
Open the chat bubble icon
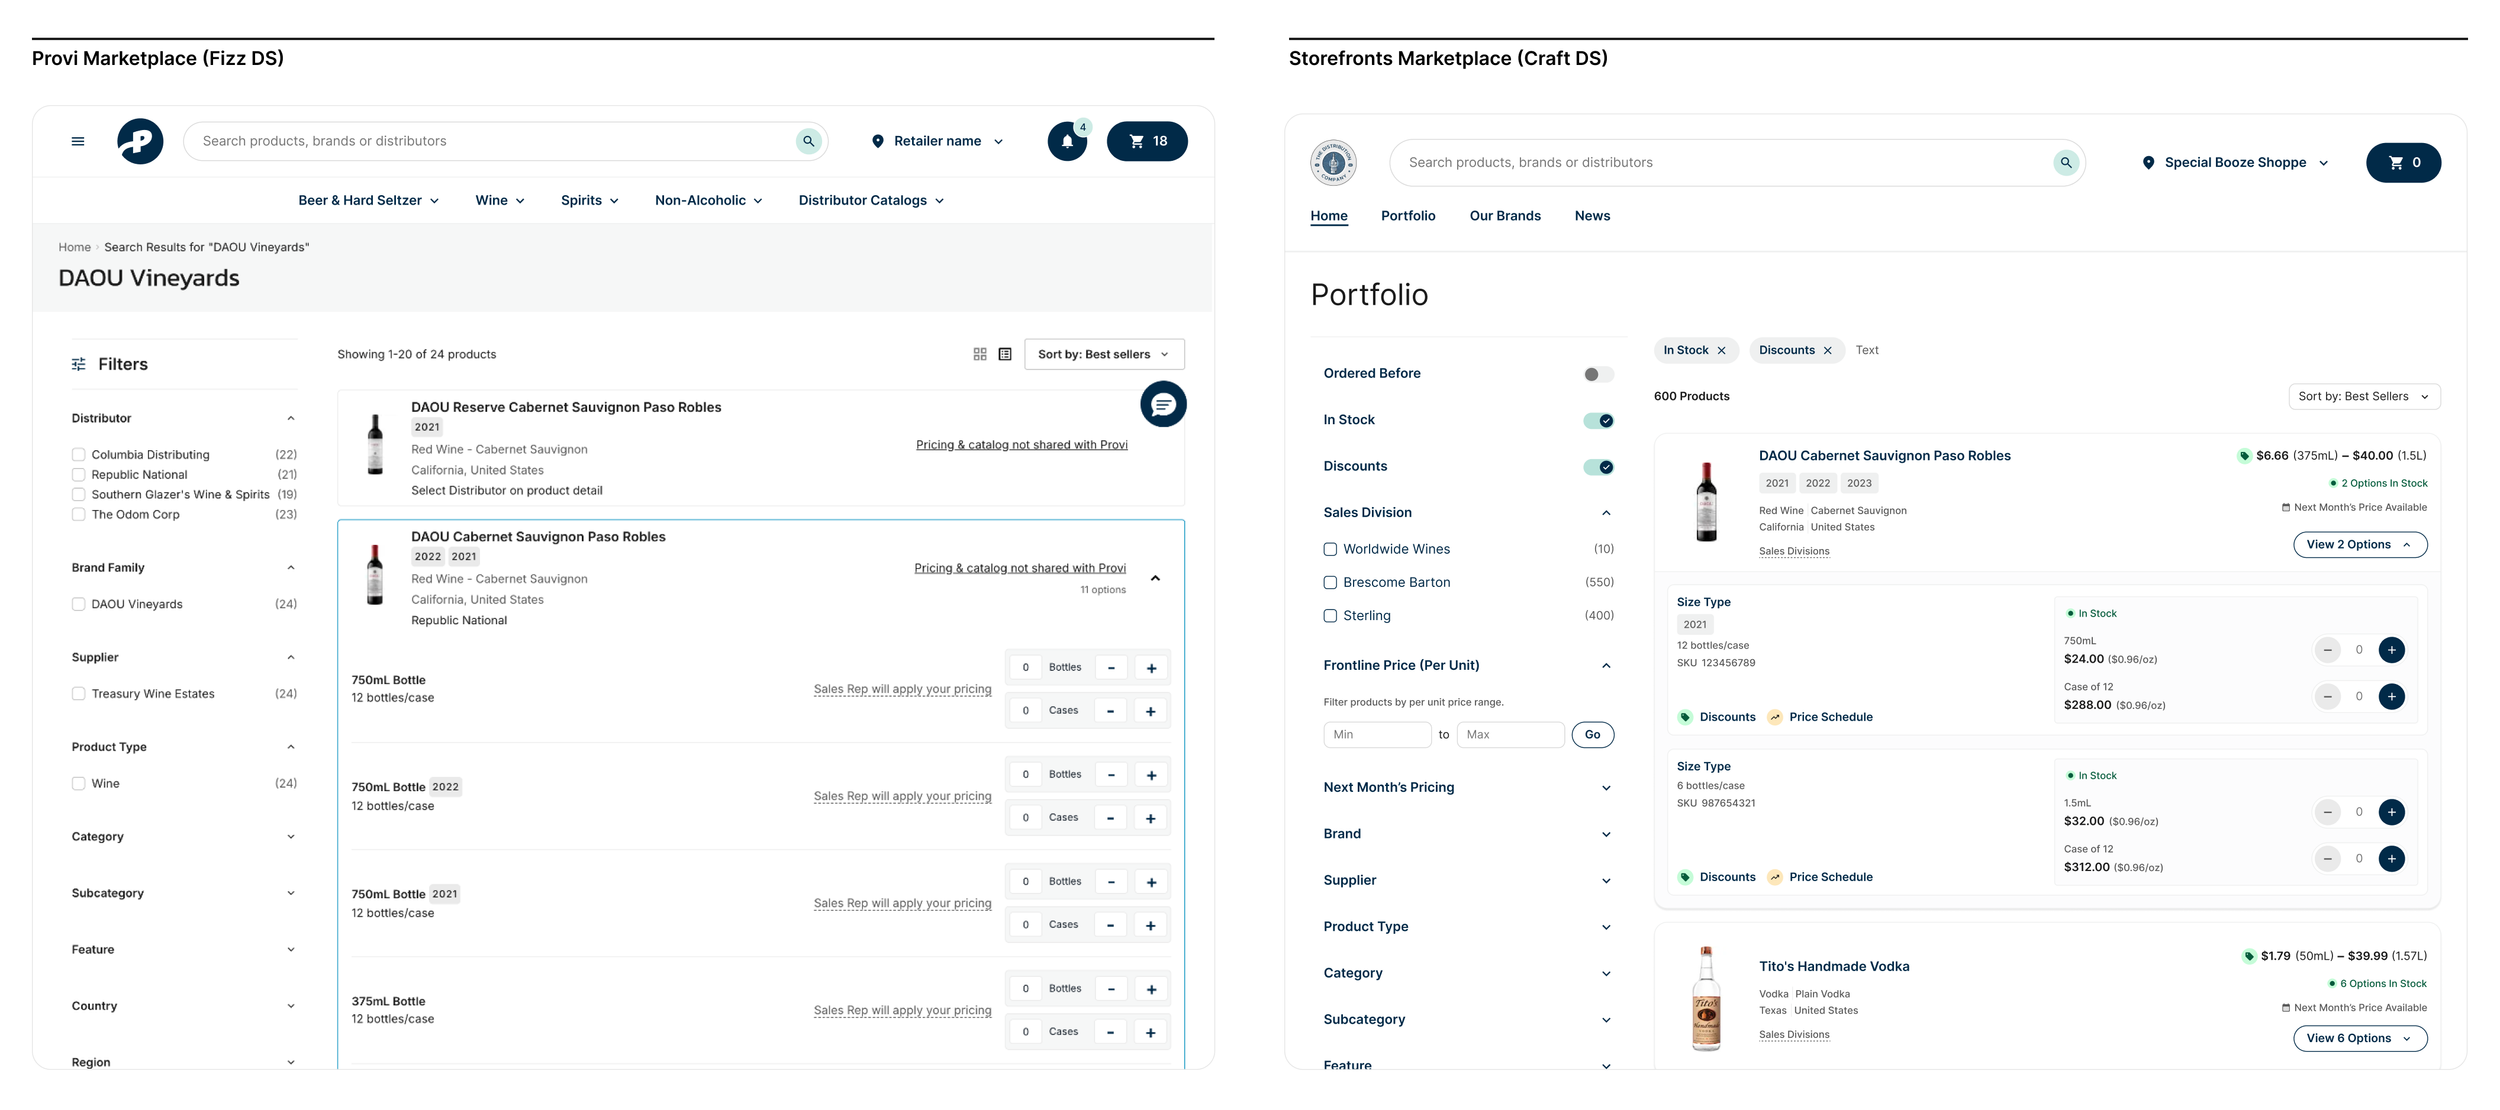tap(1163, 404)
